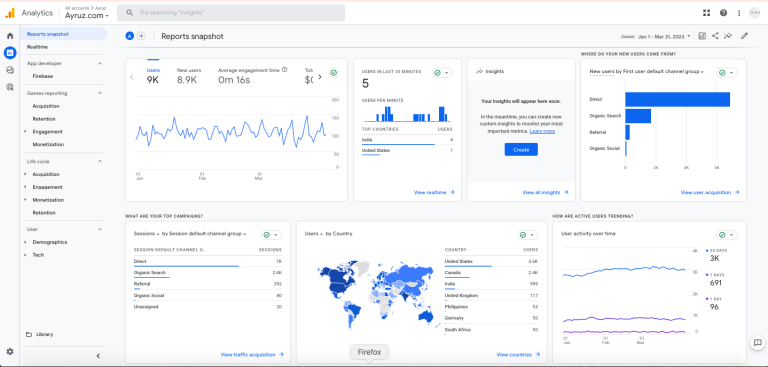
Task: Open the View all insights link
Action: pyautogui.click(x=545, y=193)
